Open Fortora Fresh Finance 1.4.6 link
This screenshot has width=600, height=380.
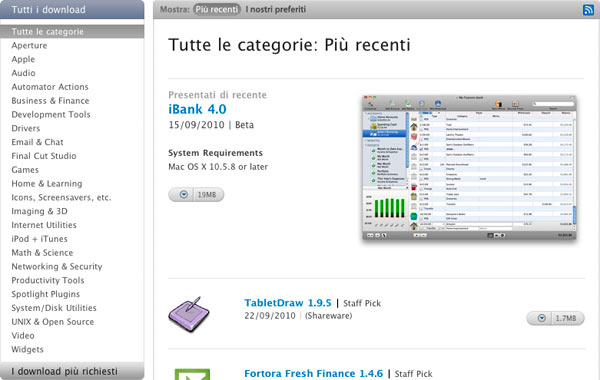coord(313,373)
